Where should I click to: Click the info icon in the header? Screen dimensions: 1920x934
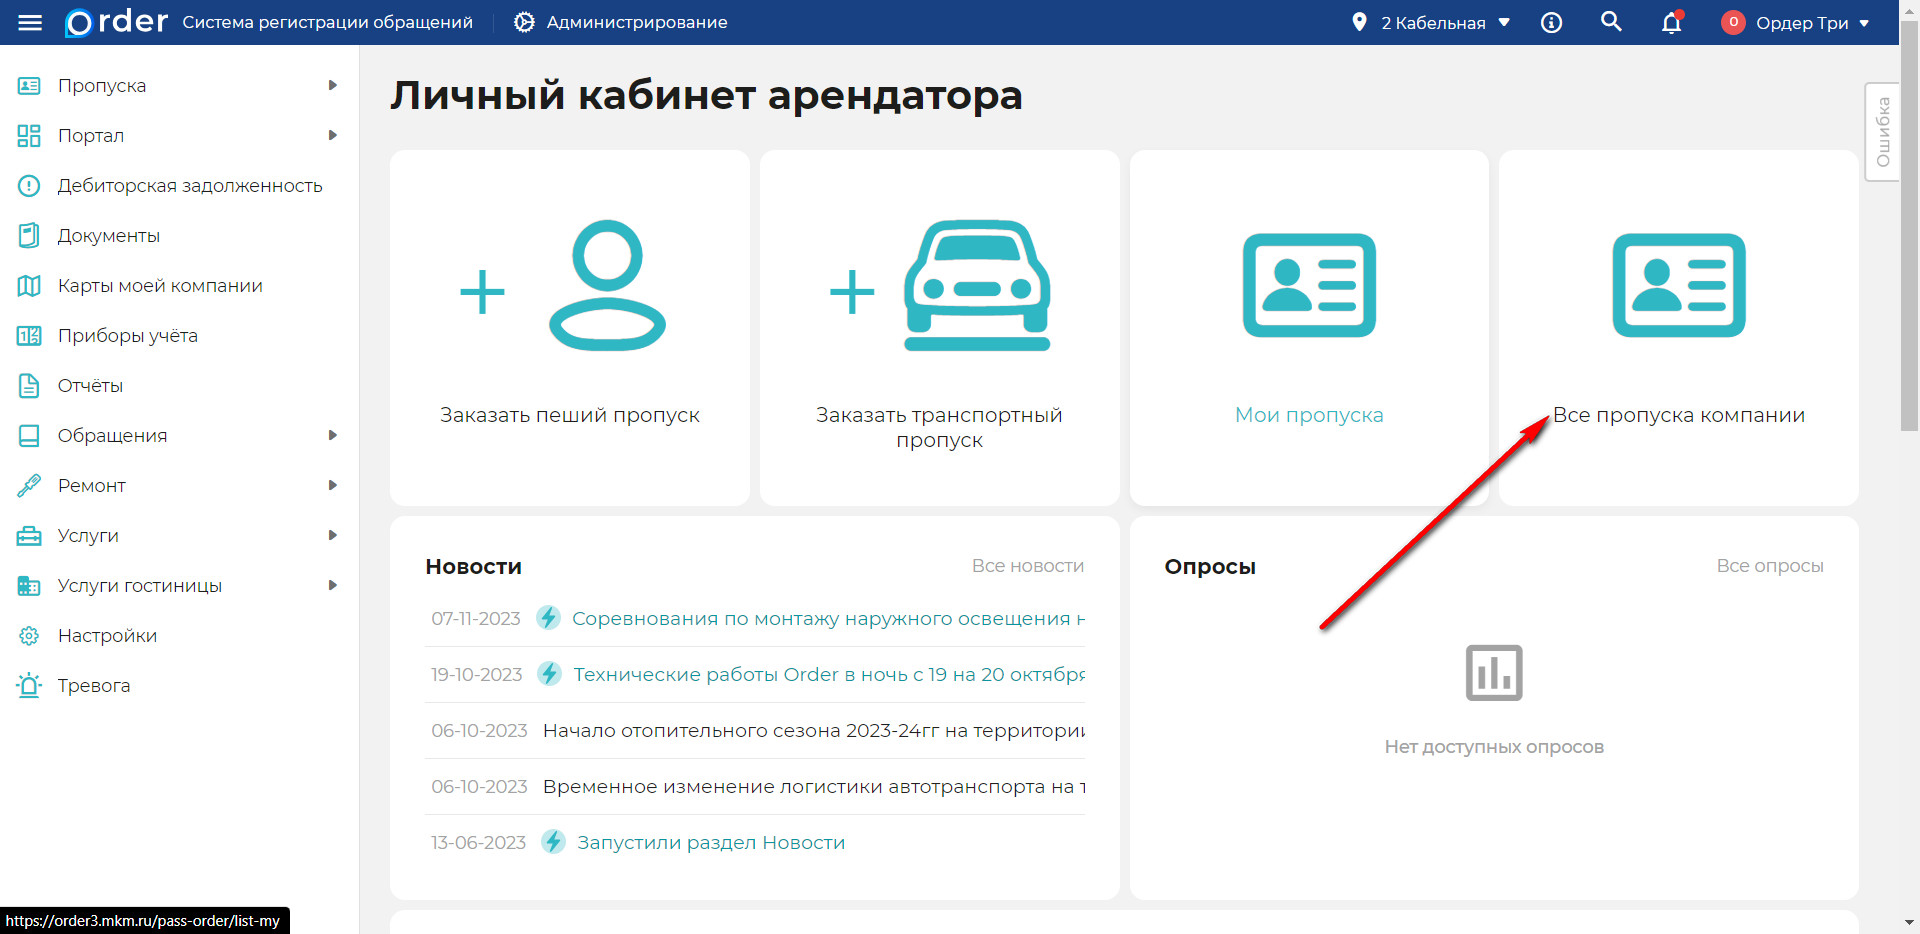click(1551, 22)
